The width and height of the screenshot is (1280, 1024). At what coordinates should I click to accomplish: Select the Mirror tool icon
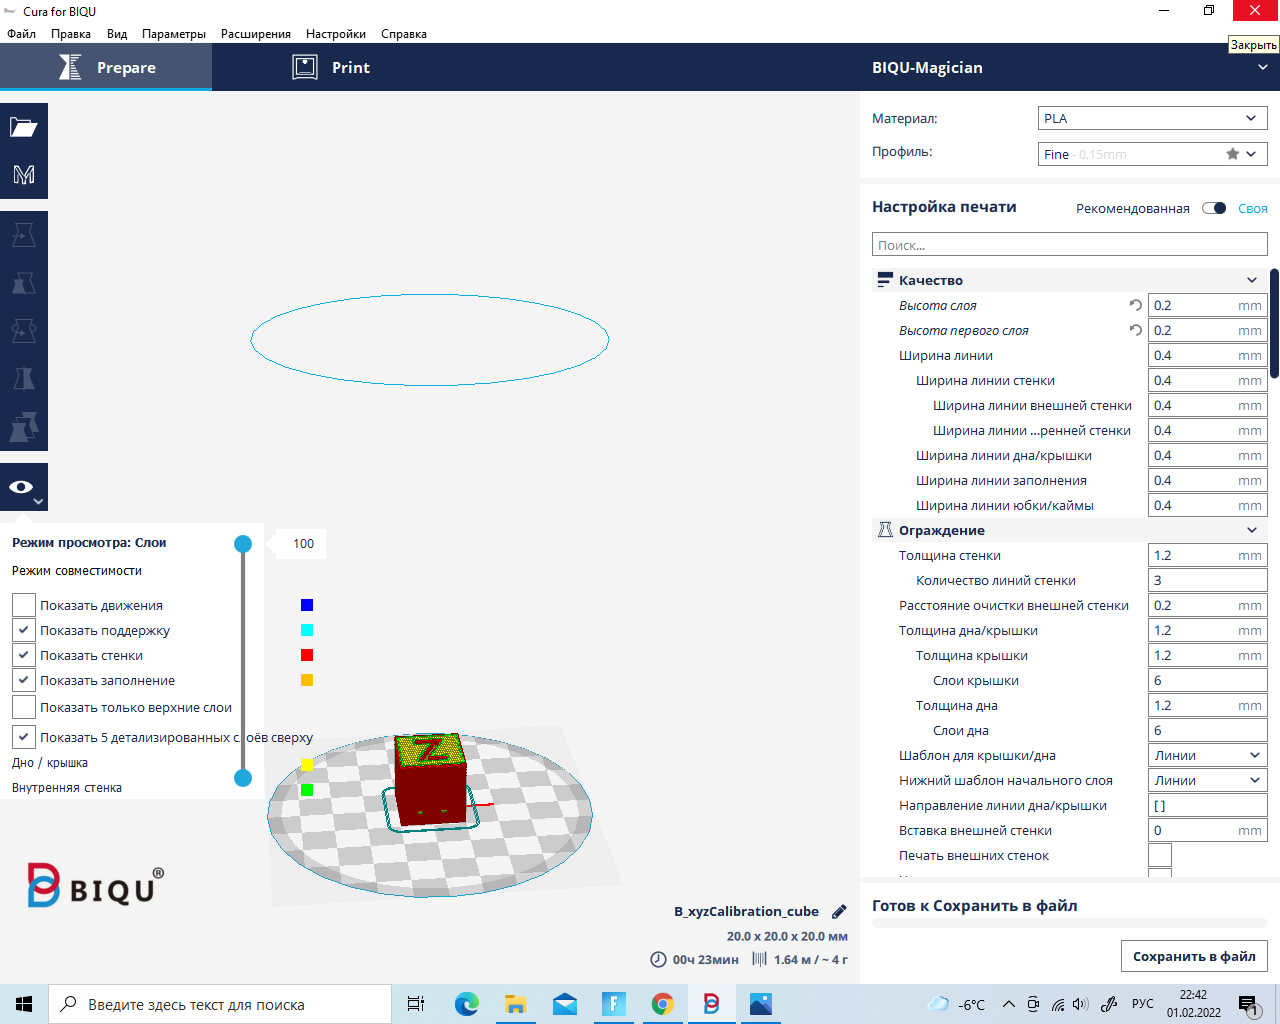coord(24,378)
